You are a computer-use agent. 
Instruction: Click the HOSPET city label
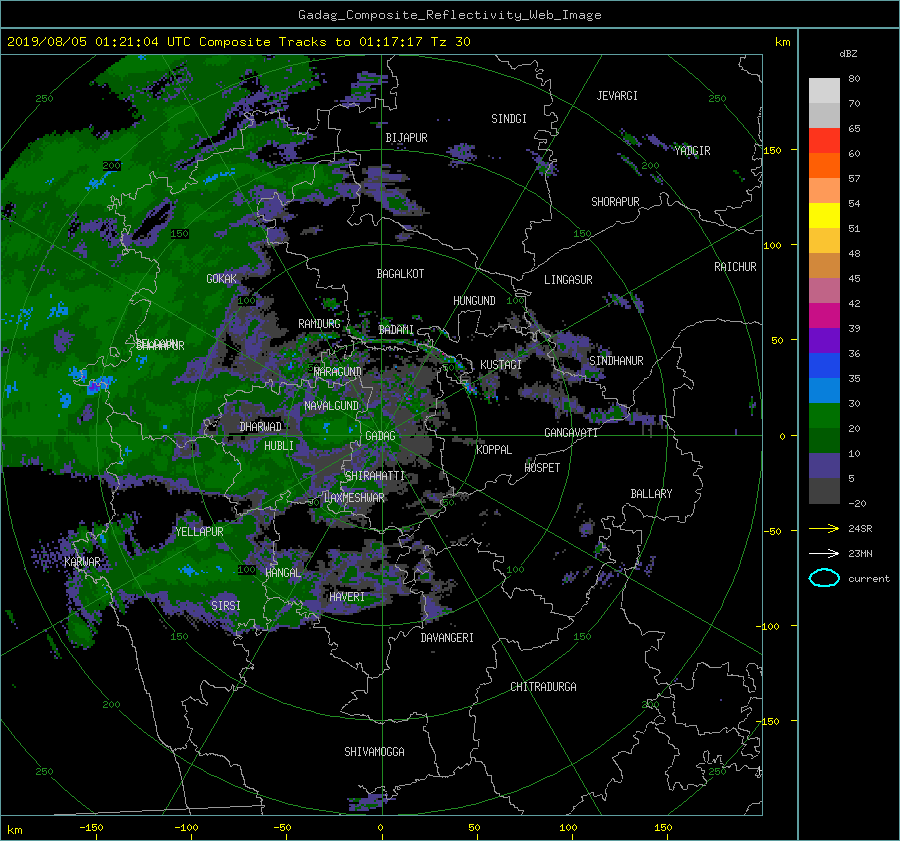click(542, 468)
